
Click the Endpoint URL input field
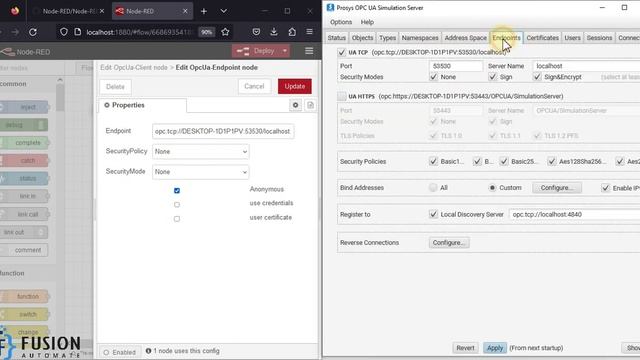click(x=223, y=131)
